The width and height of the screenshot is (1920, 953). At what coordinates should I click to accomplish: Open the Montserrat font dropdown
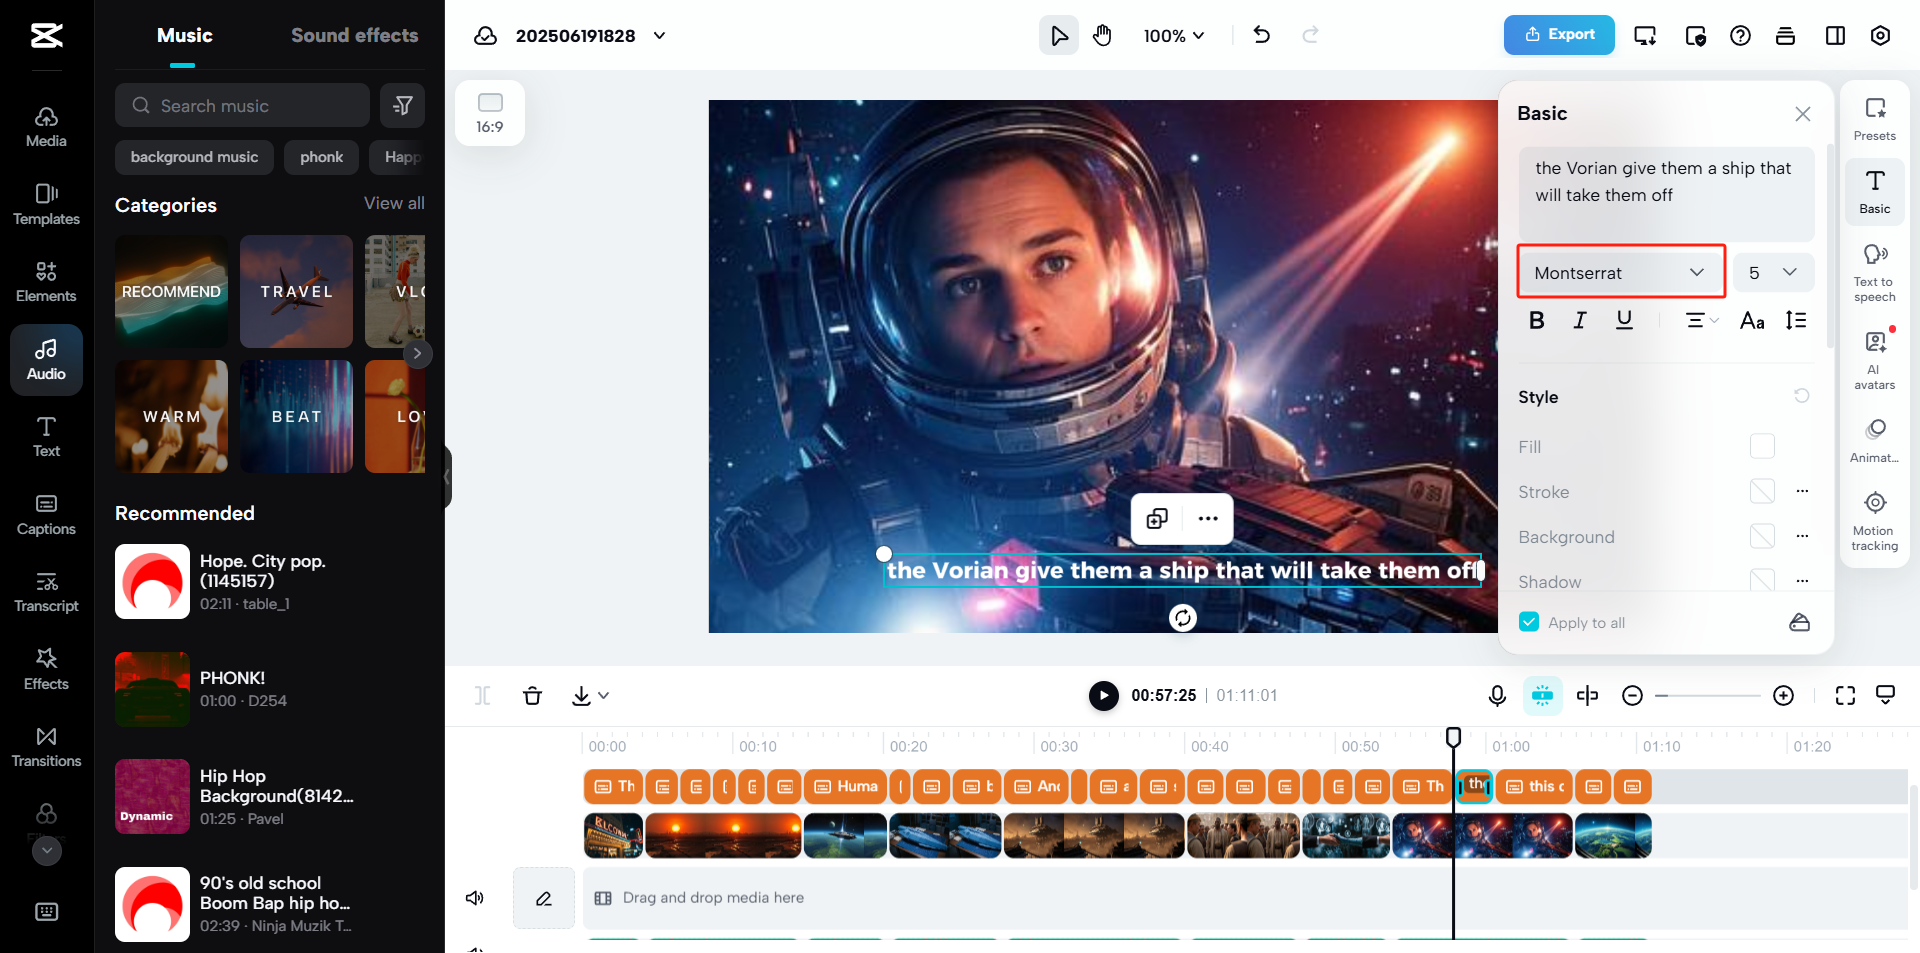pyautogui.click(x=1620, y=272)
